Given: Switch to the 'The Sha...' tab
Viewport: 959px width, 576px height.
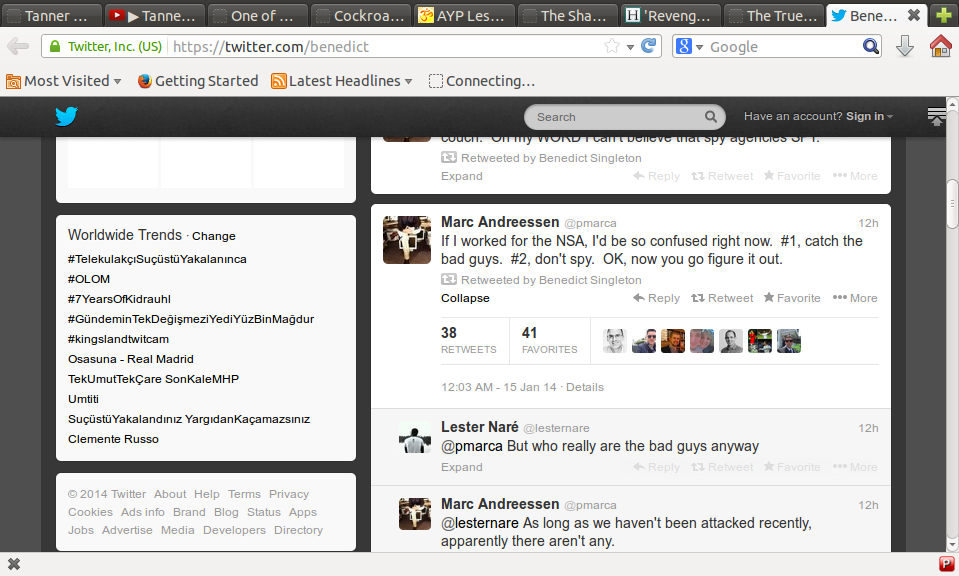Looking at the screenshot, I should click(x=566, y=15).
